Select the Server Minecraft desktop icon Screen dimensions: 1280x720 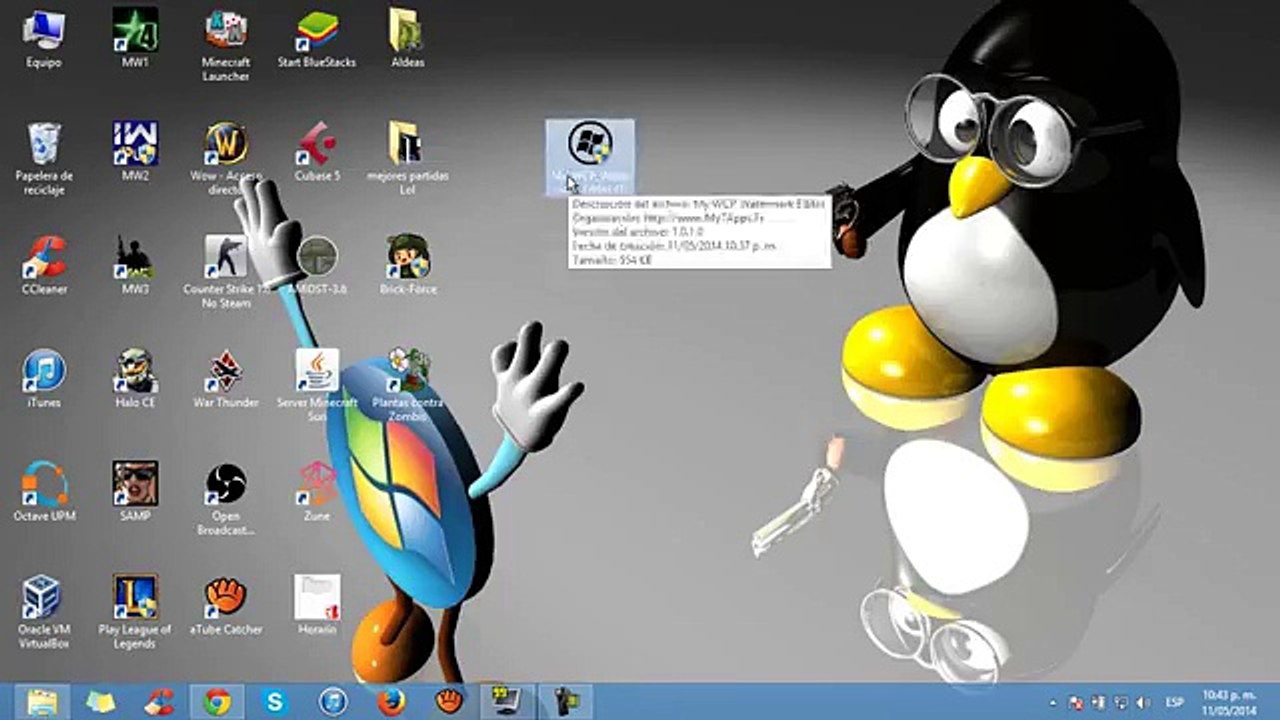tap(317, 386)
